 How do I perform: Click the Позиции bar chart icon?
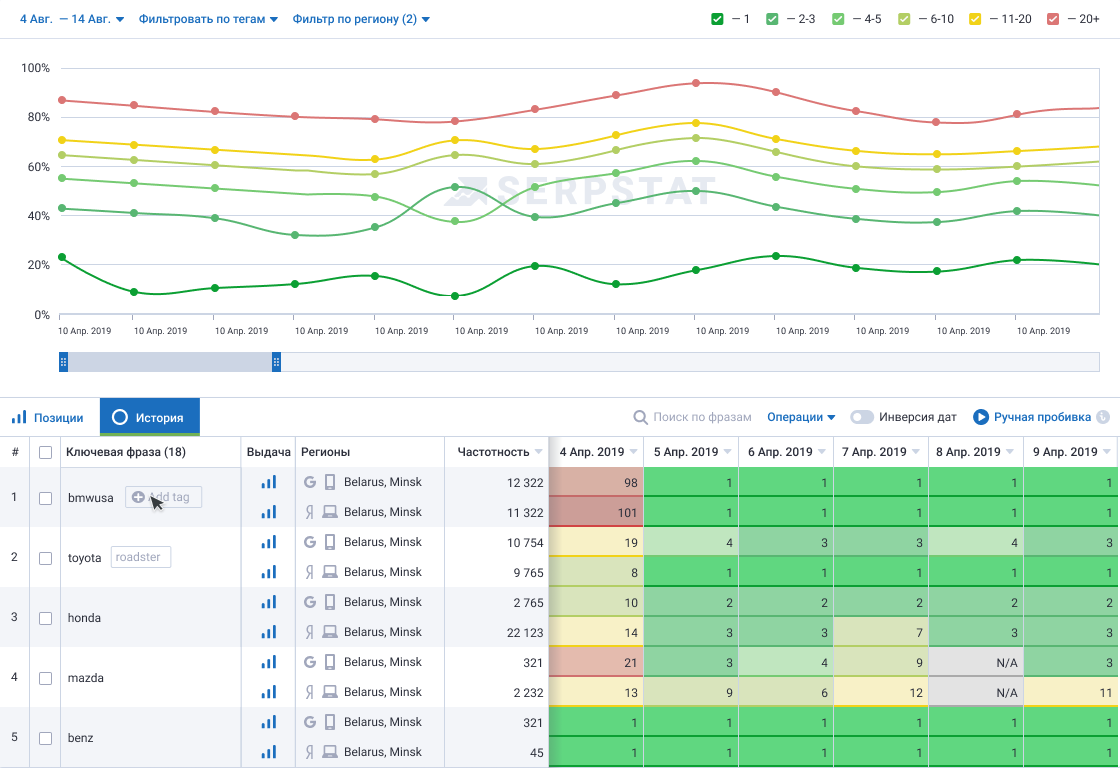point(19,417)
